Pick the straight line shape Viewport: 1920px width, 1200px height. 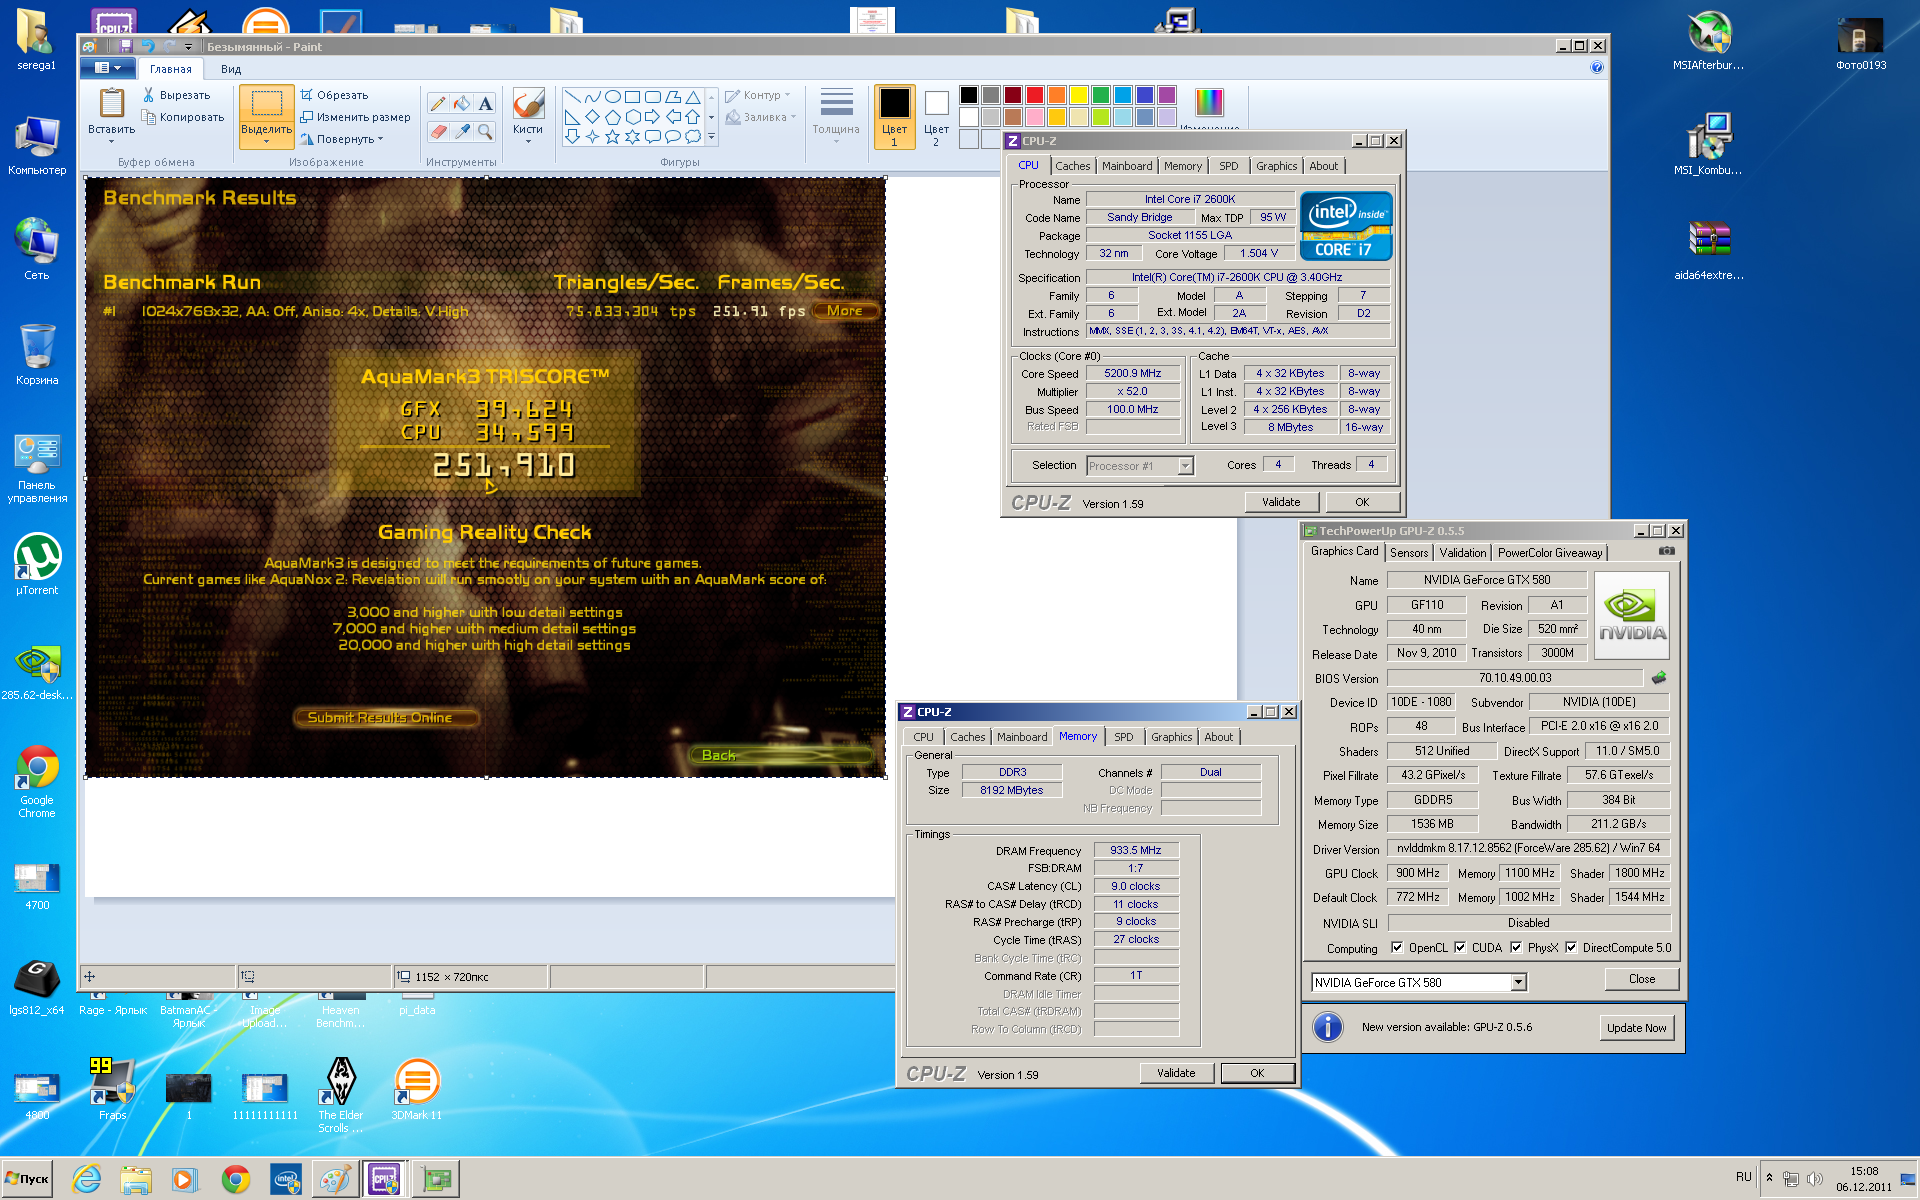572,97
